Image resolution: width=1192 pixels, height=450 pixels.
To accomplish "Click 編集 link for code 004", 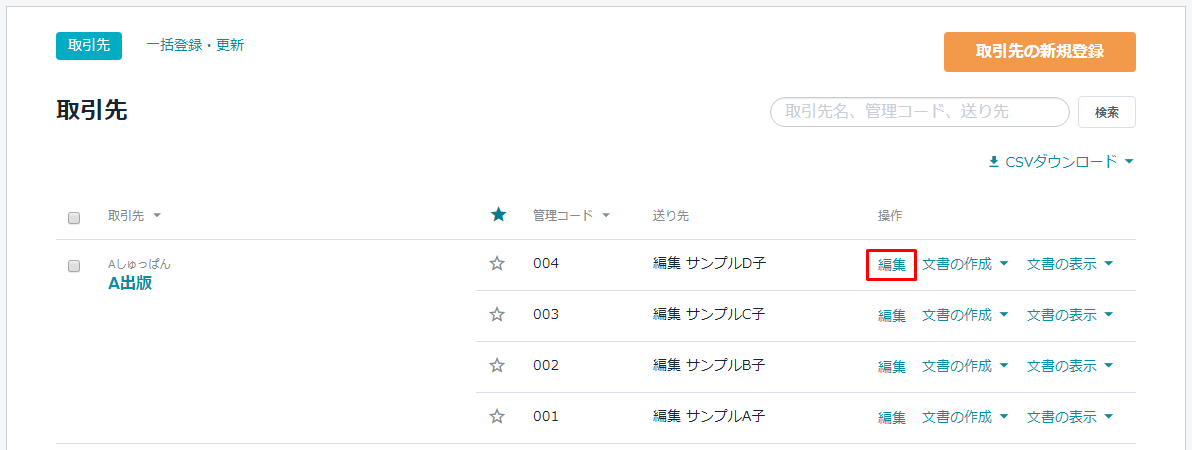I will tap(892, 265).
